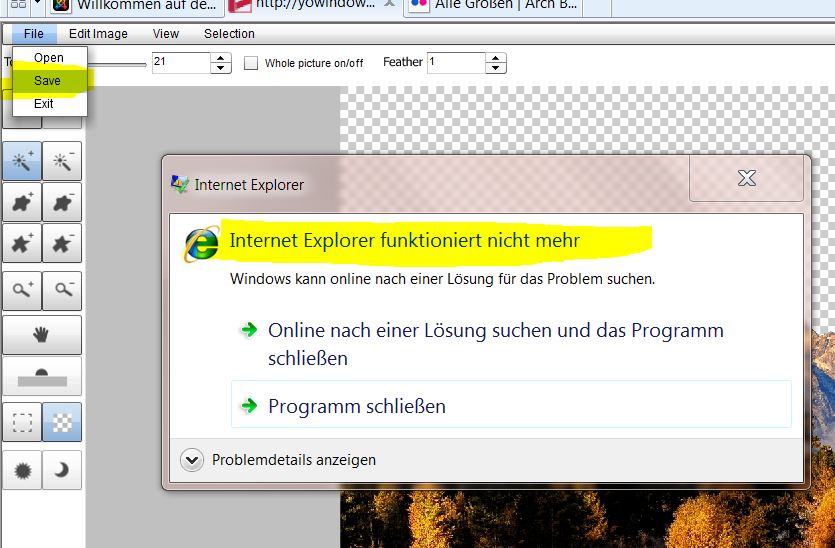
Task: Choose Open from File menu
Action: tap(49, 58)
